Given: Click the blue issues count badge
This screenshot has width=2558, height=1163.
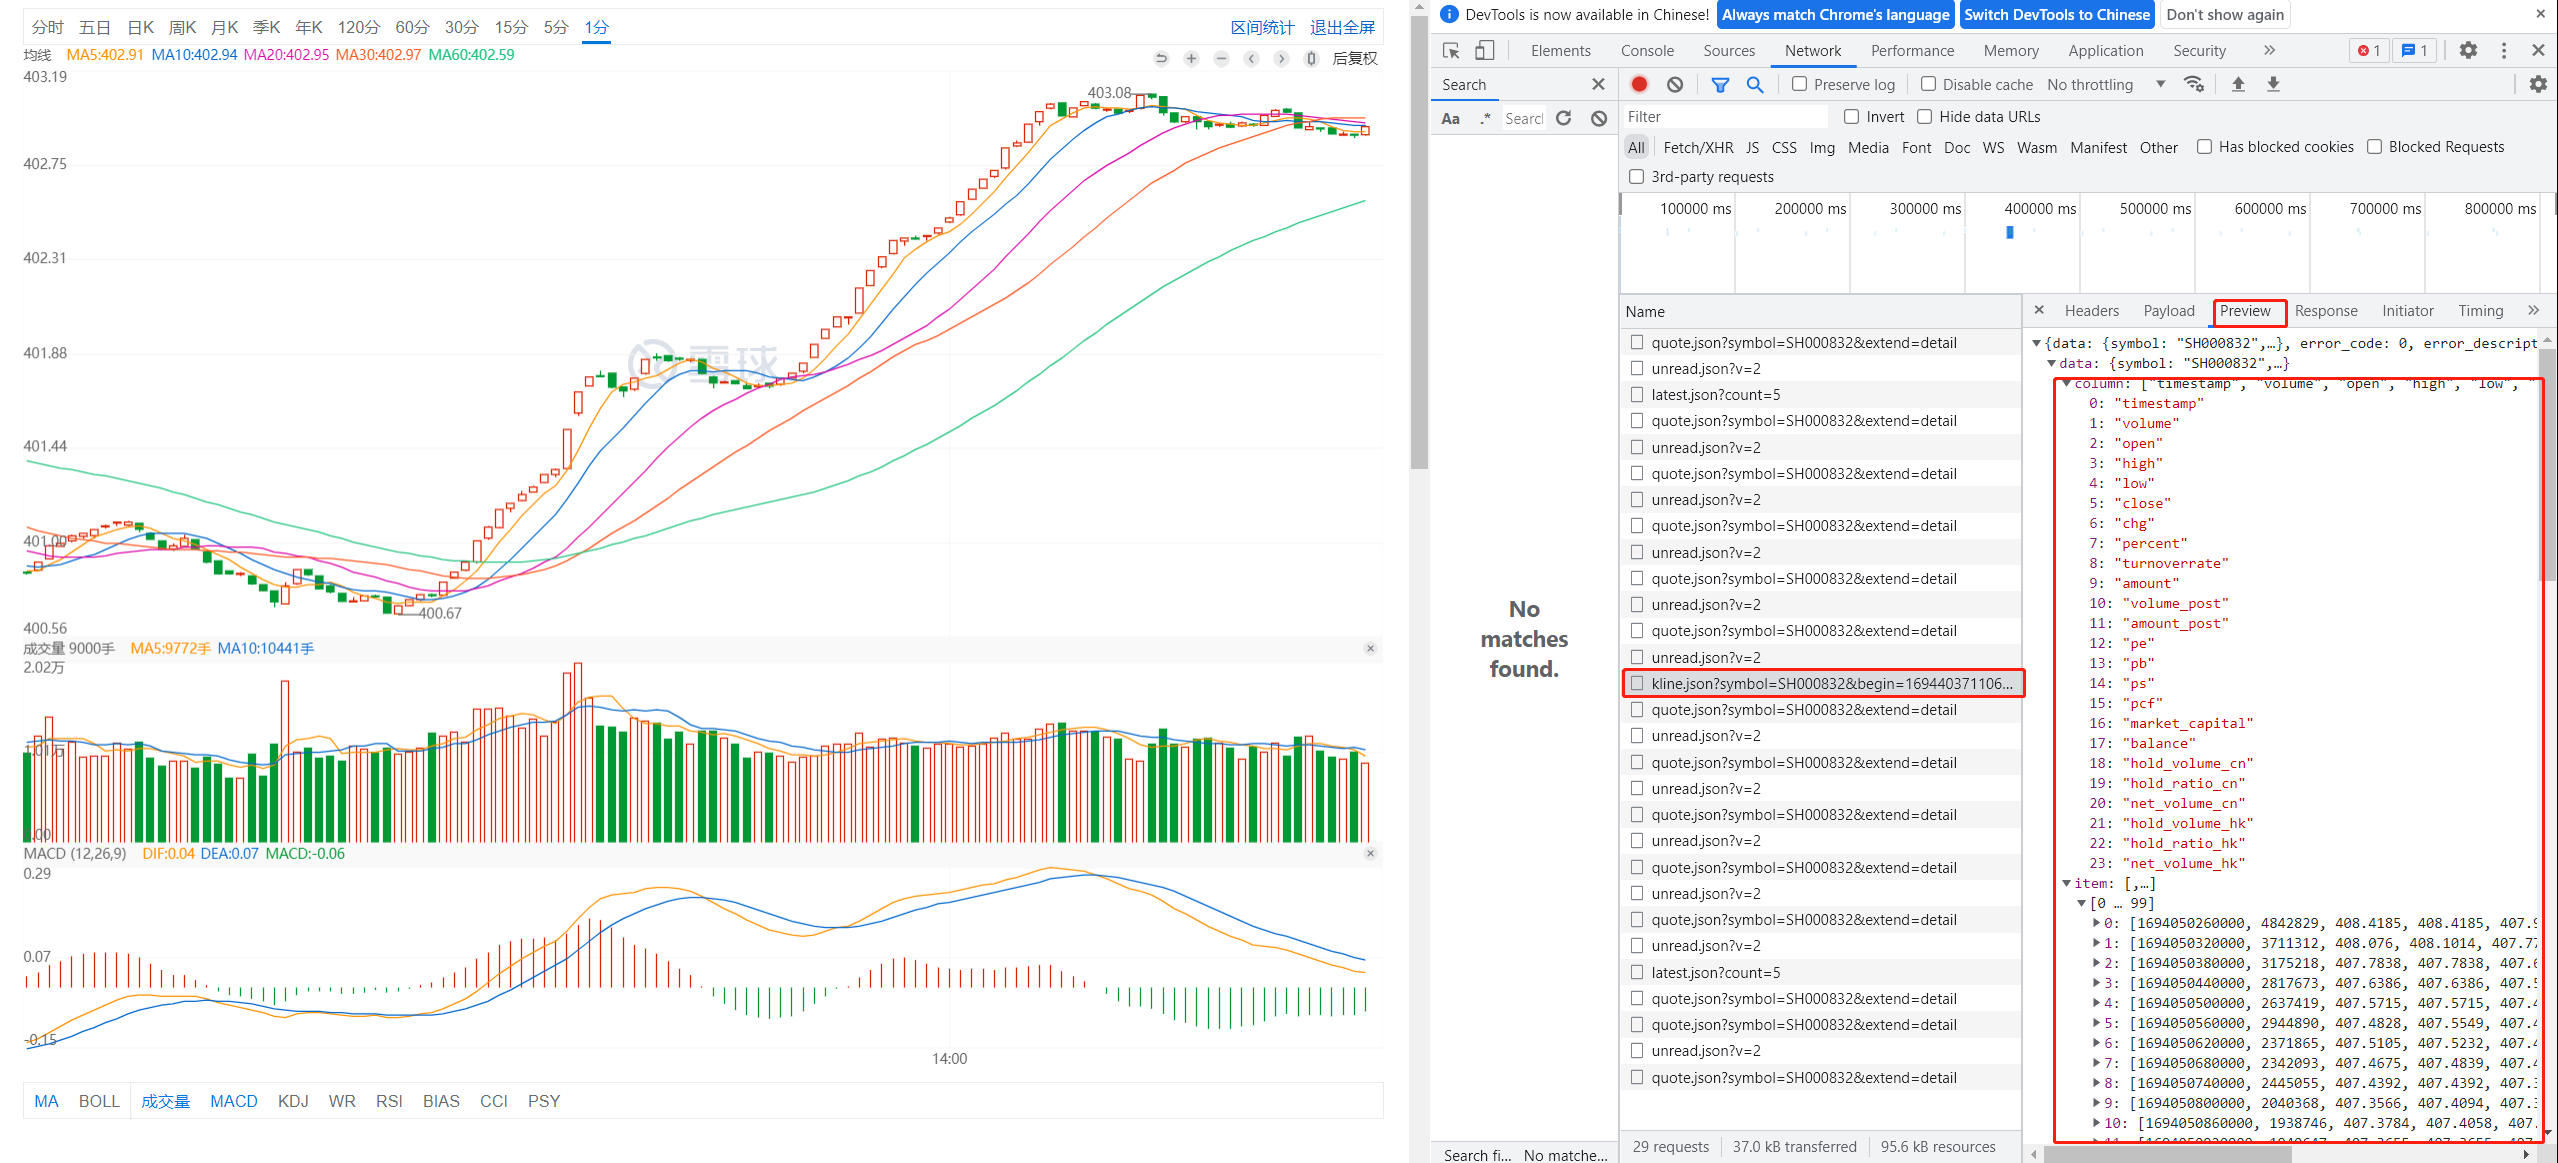Looking at the screenshot, I should click(x=2415, y=50).
